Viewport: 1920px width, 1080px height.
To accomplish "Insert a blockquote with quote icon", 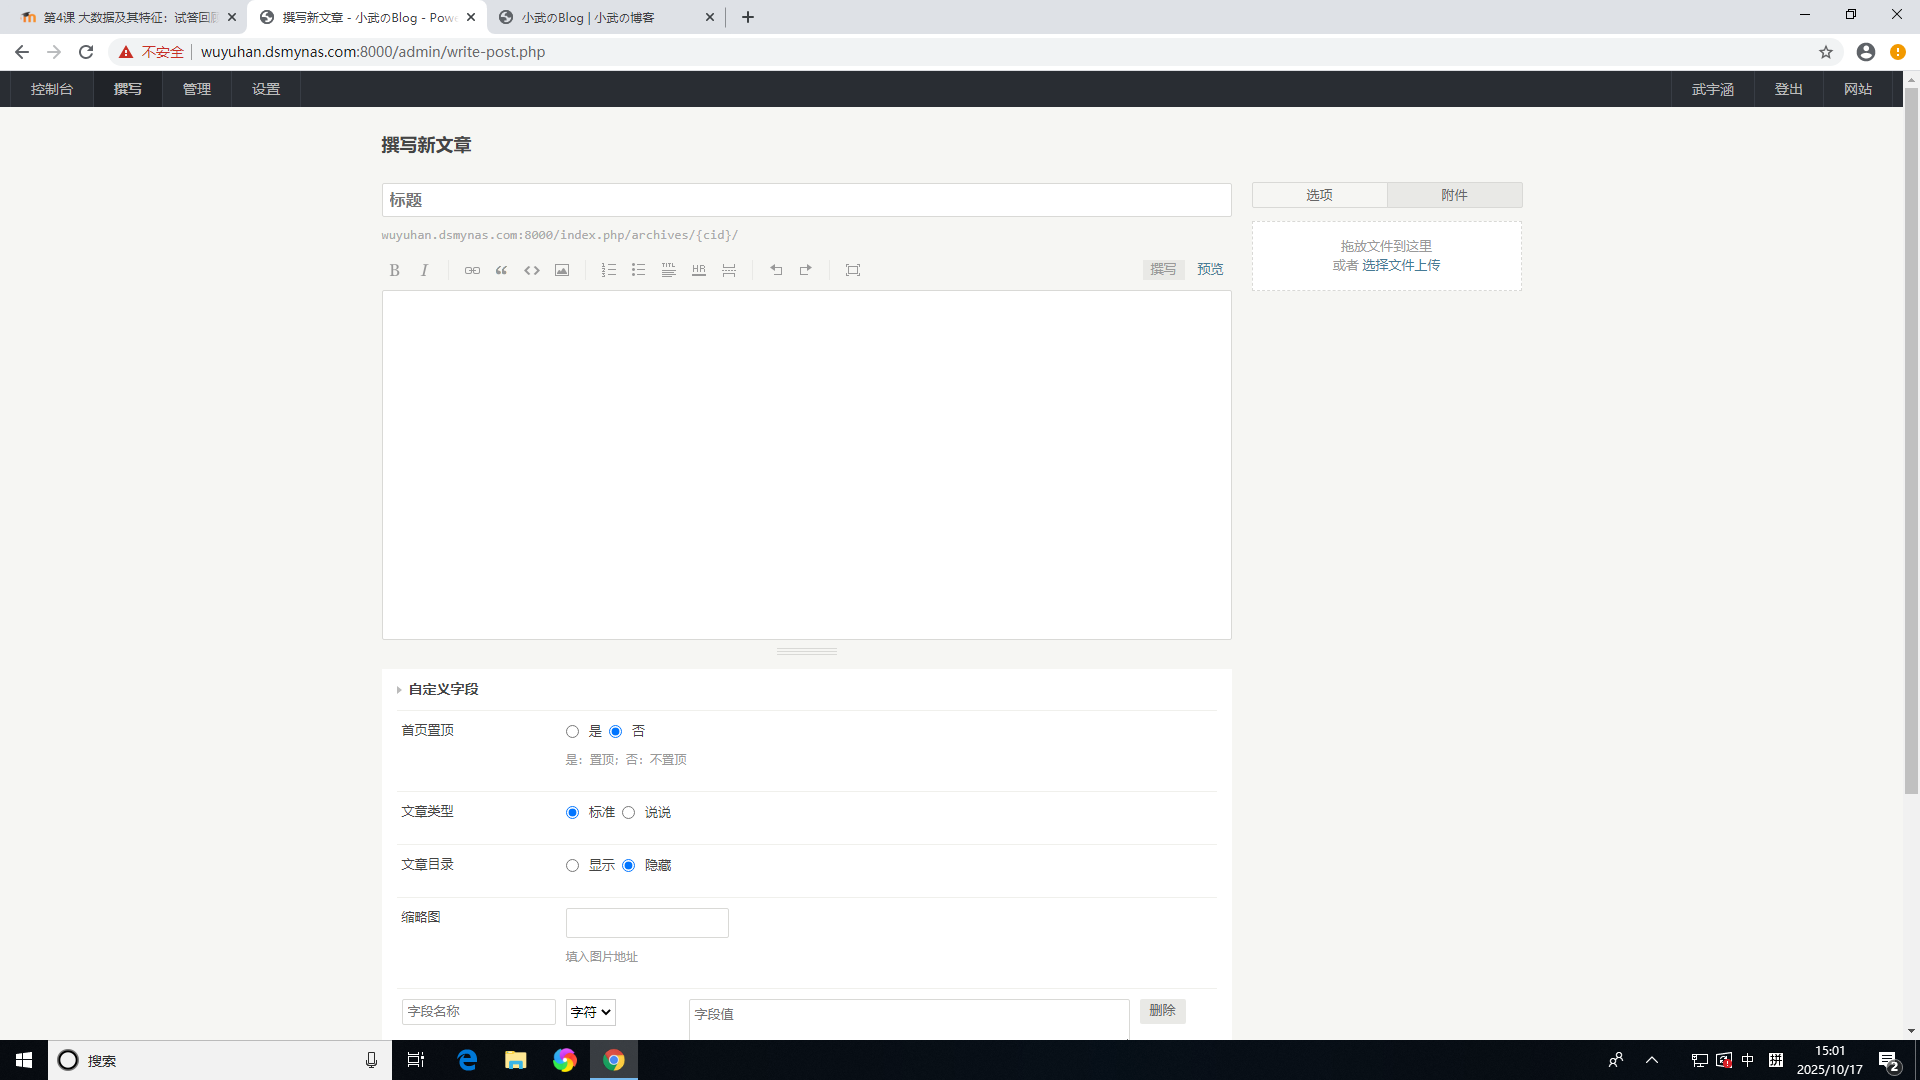I will 501,270.
